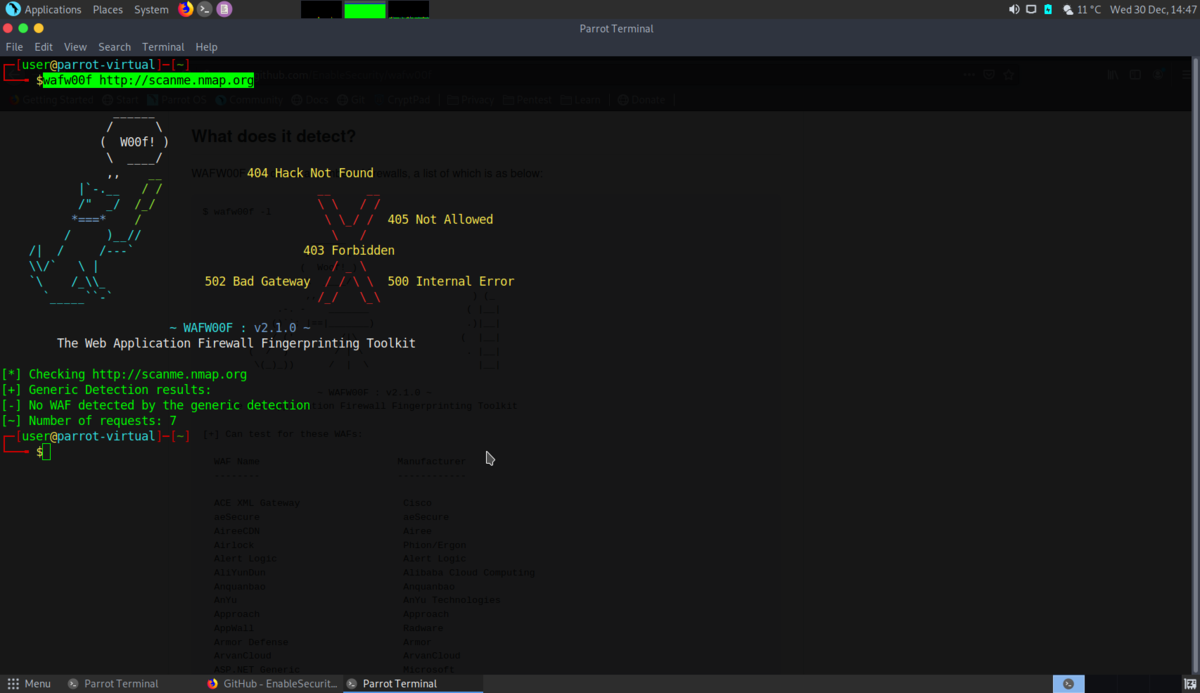Open the clock showing Wed 30 Dec, 14:47
This screenshot has height=693, width=1200.
(x=1152, y=9)
